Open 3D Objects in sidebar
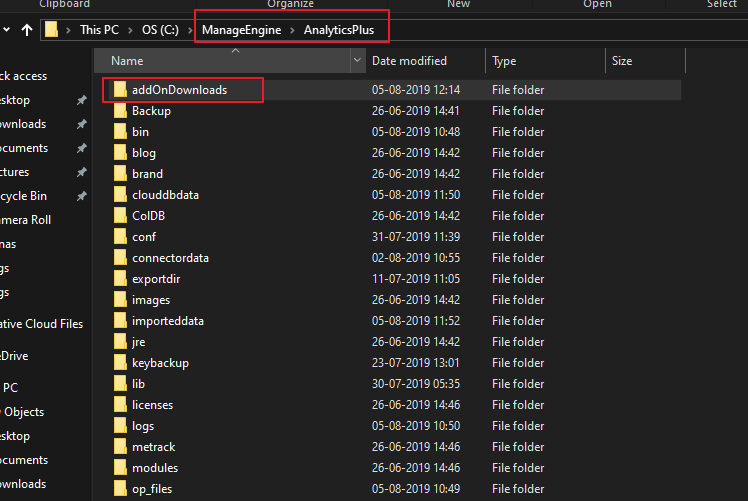Screen dimensions: 748x501 (x=22, y=412)
